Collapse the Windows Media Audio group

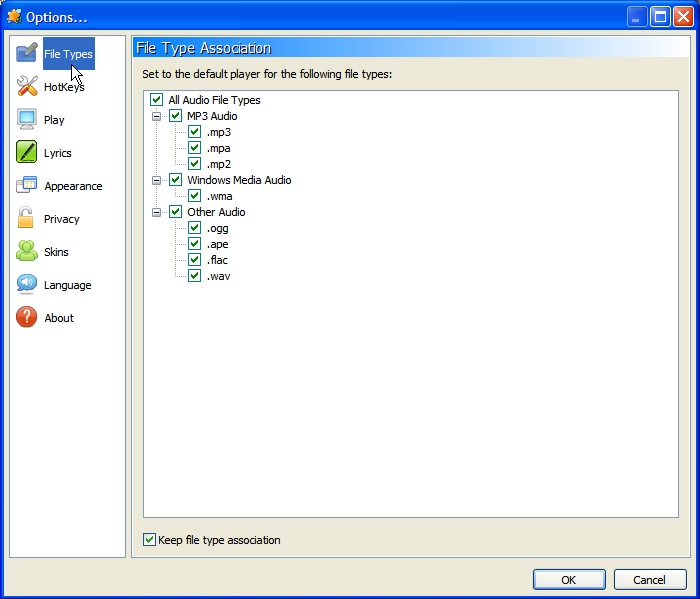(156, 180)
